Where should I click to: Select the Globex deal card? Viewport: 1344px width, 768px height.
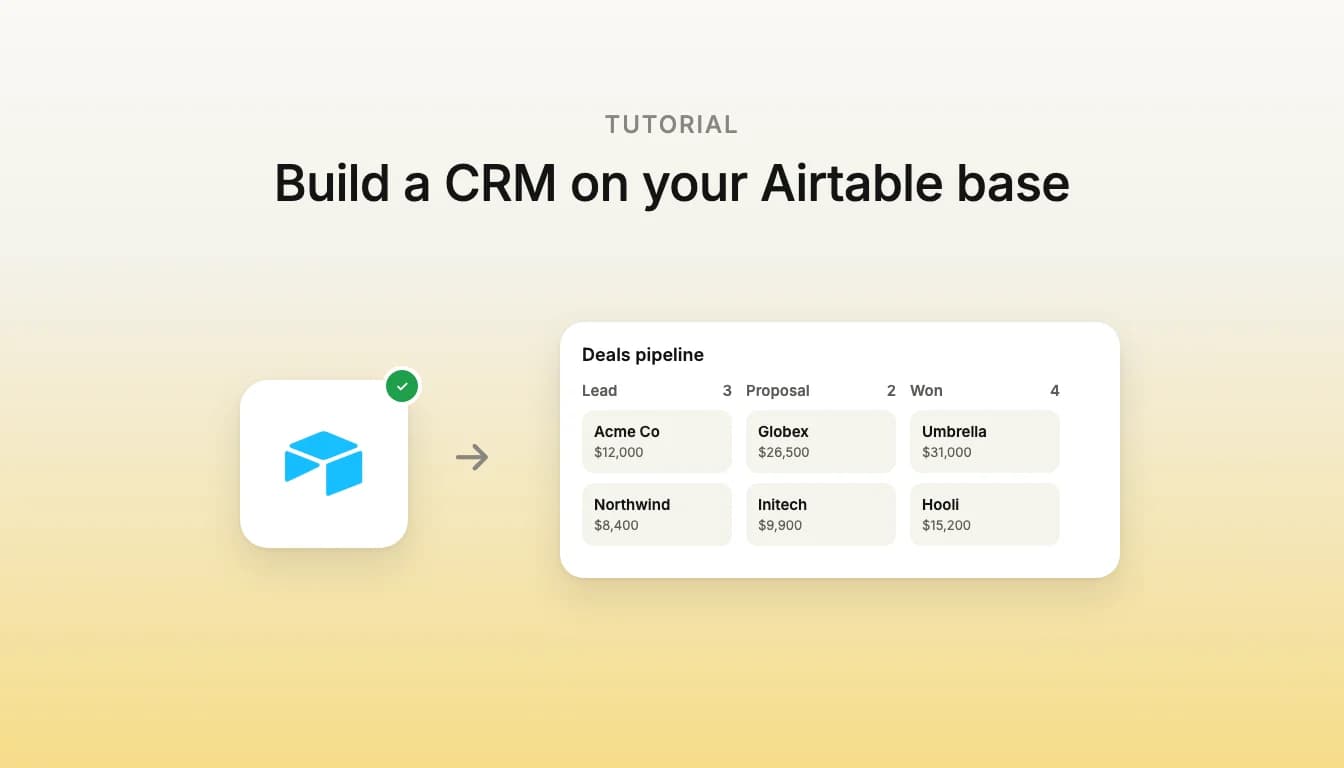(x=821, y=441)
